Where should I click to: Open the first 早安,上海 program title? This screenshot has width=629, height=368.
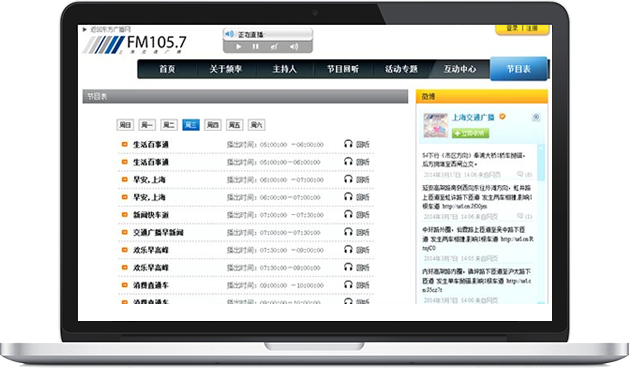149,180
